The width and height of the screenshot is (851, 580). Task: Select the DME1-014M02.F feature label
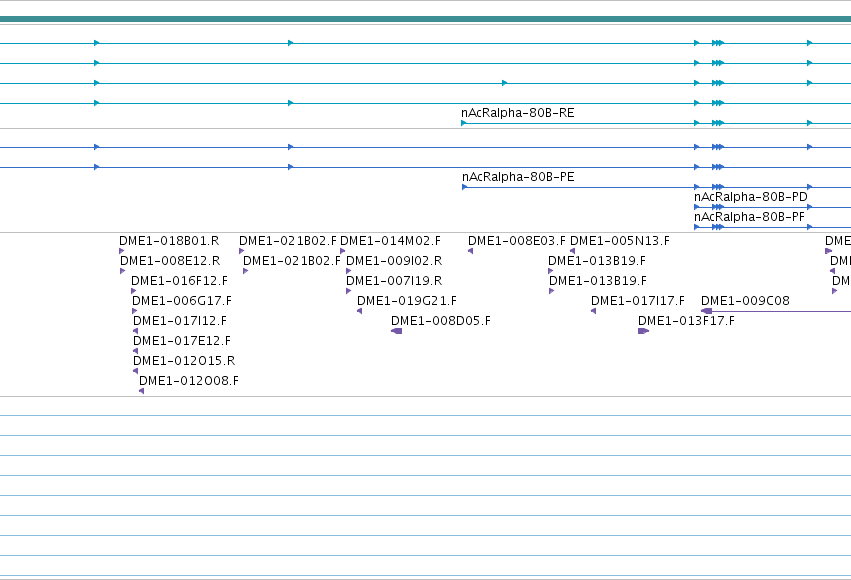(x=390, y=241)
